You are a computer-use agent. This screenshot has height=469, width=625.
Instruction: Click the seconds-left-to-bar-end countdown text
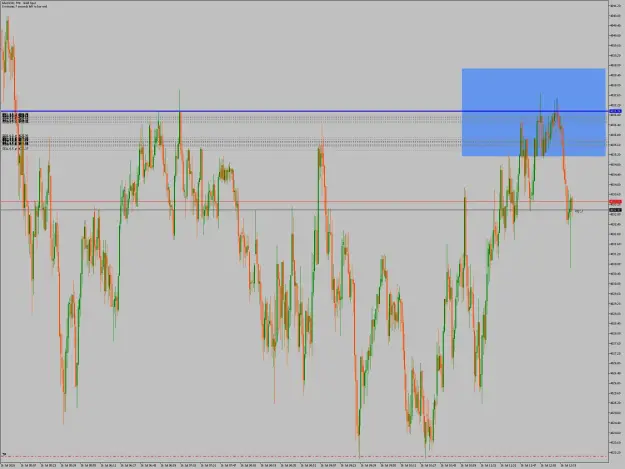coord(24,6)
